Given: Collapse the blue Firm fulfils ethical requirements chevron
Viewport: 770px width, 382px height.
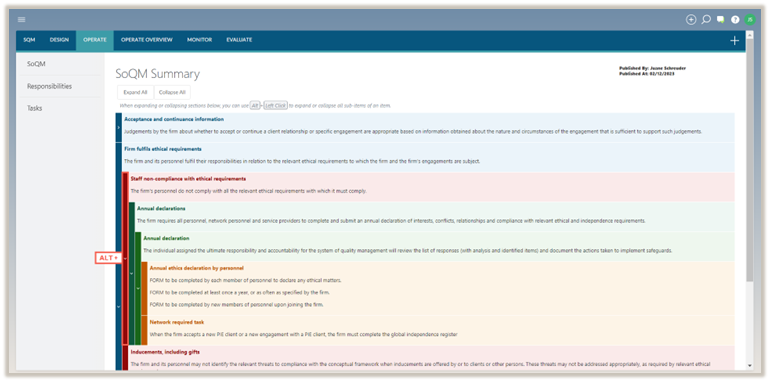Looking at the screenshot, I should pyautogui.click(x=118, y=306).
